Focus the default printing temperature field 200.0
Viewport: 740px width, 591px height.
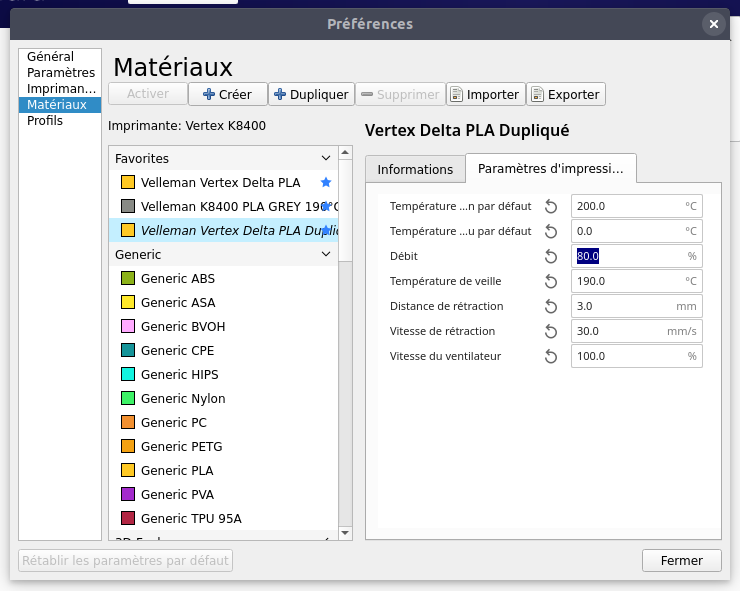[x=637, y=206]
